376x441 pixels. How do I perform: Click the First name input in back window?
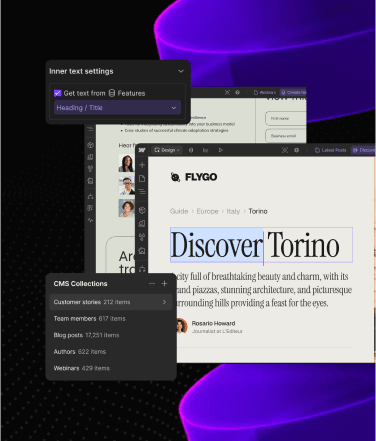286,118
